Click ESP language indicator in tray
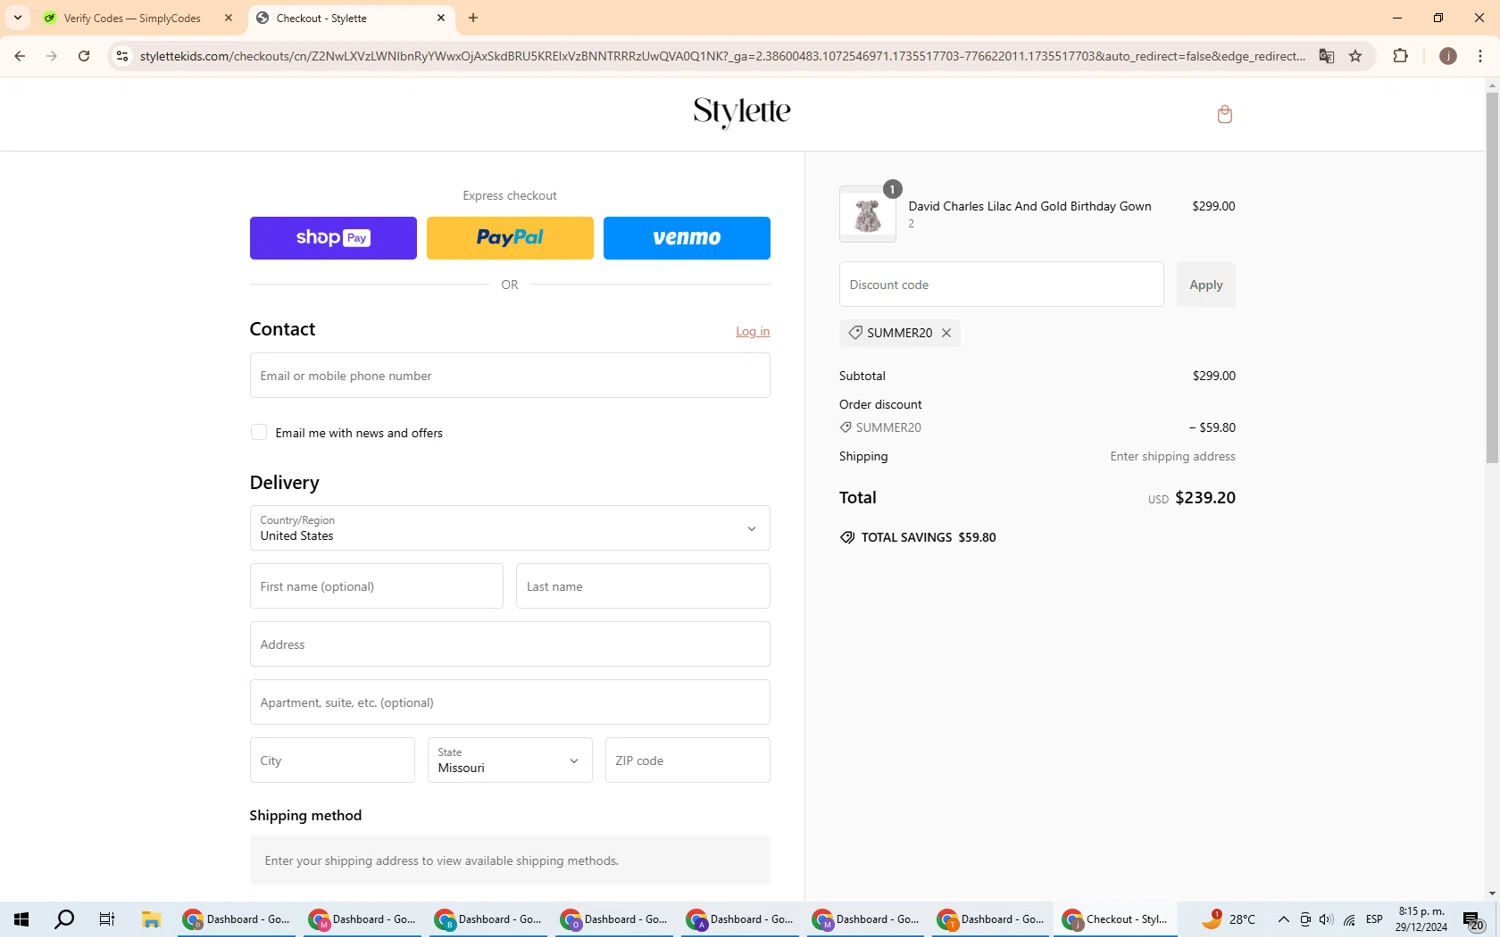The height and width of the screenshot is (937, 1500). (x=1374, y=920)
